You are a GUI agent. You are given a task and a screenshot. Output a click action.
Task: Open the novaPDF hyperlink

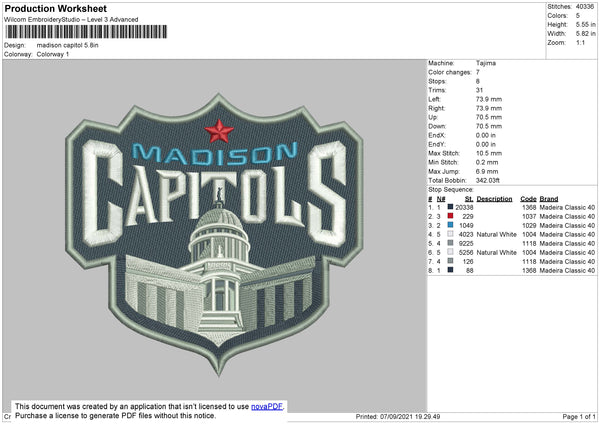click(267, 407)
